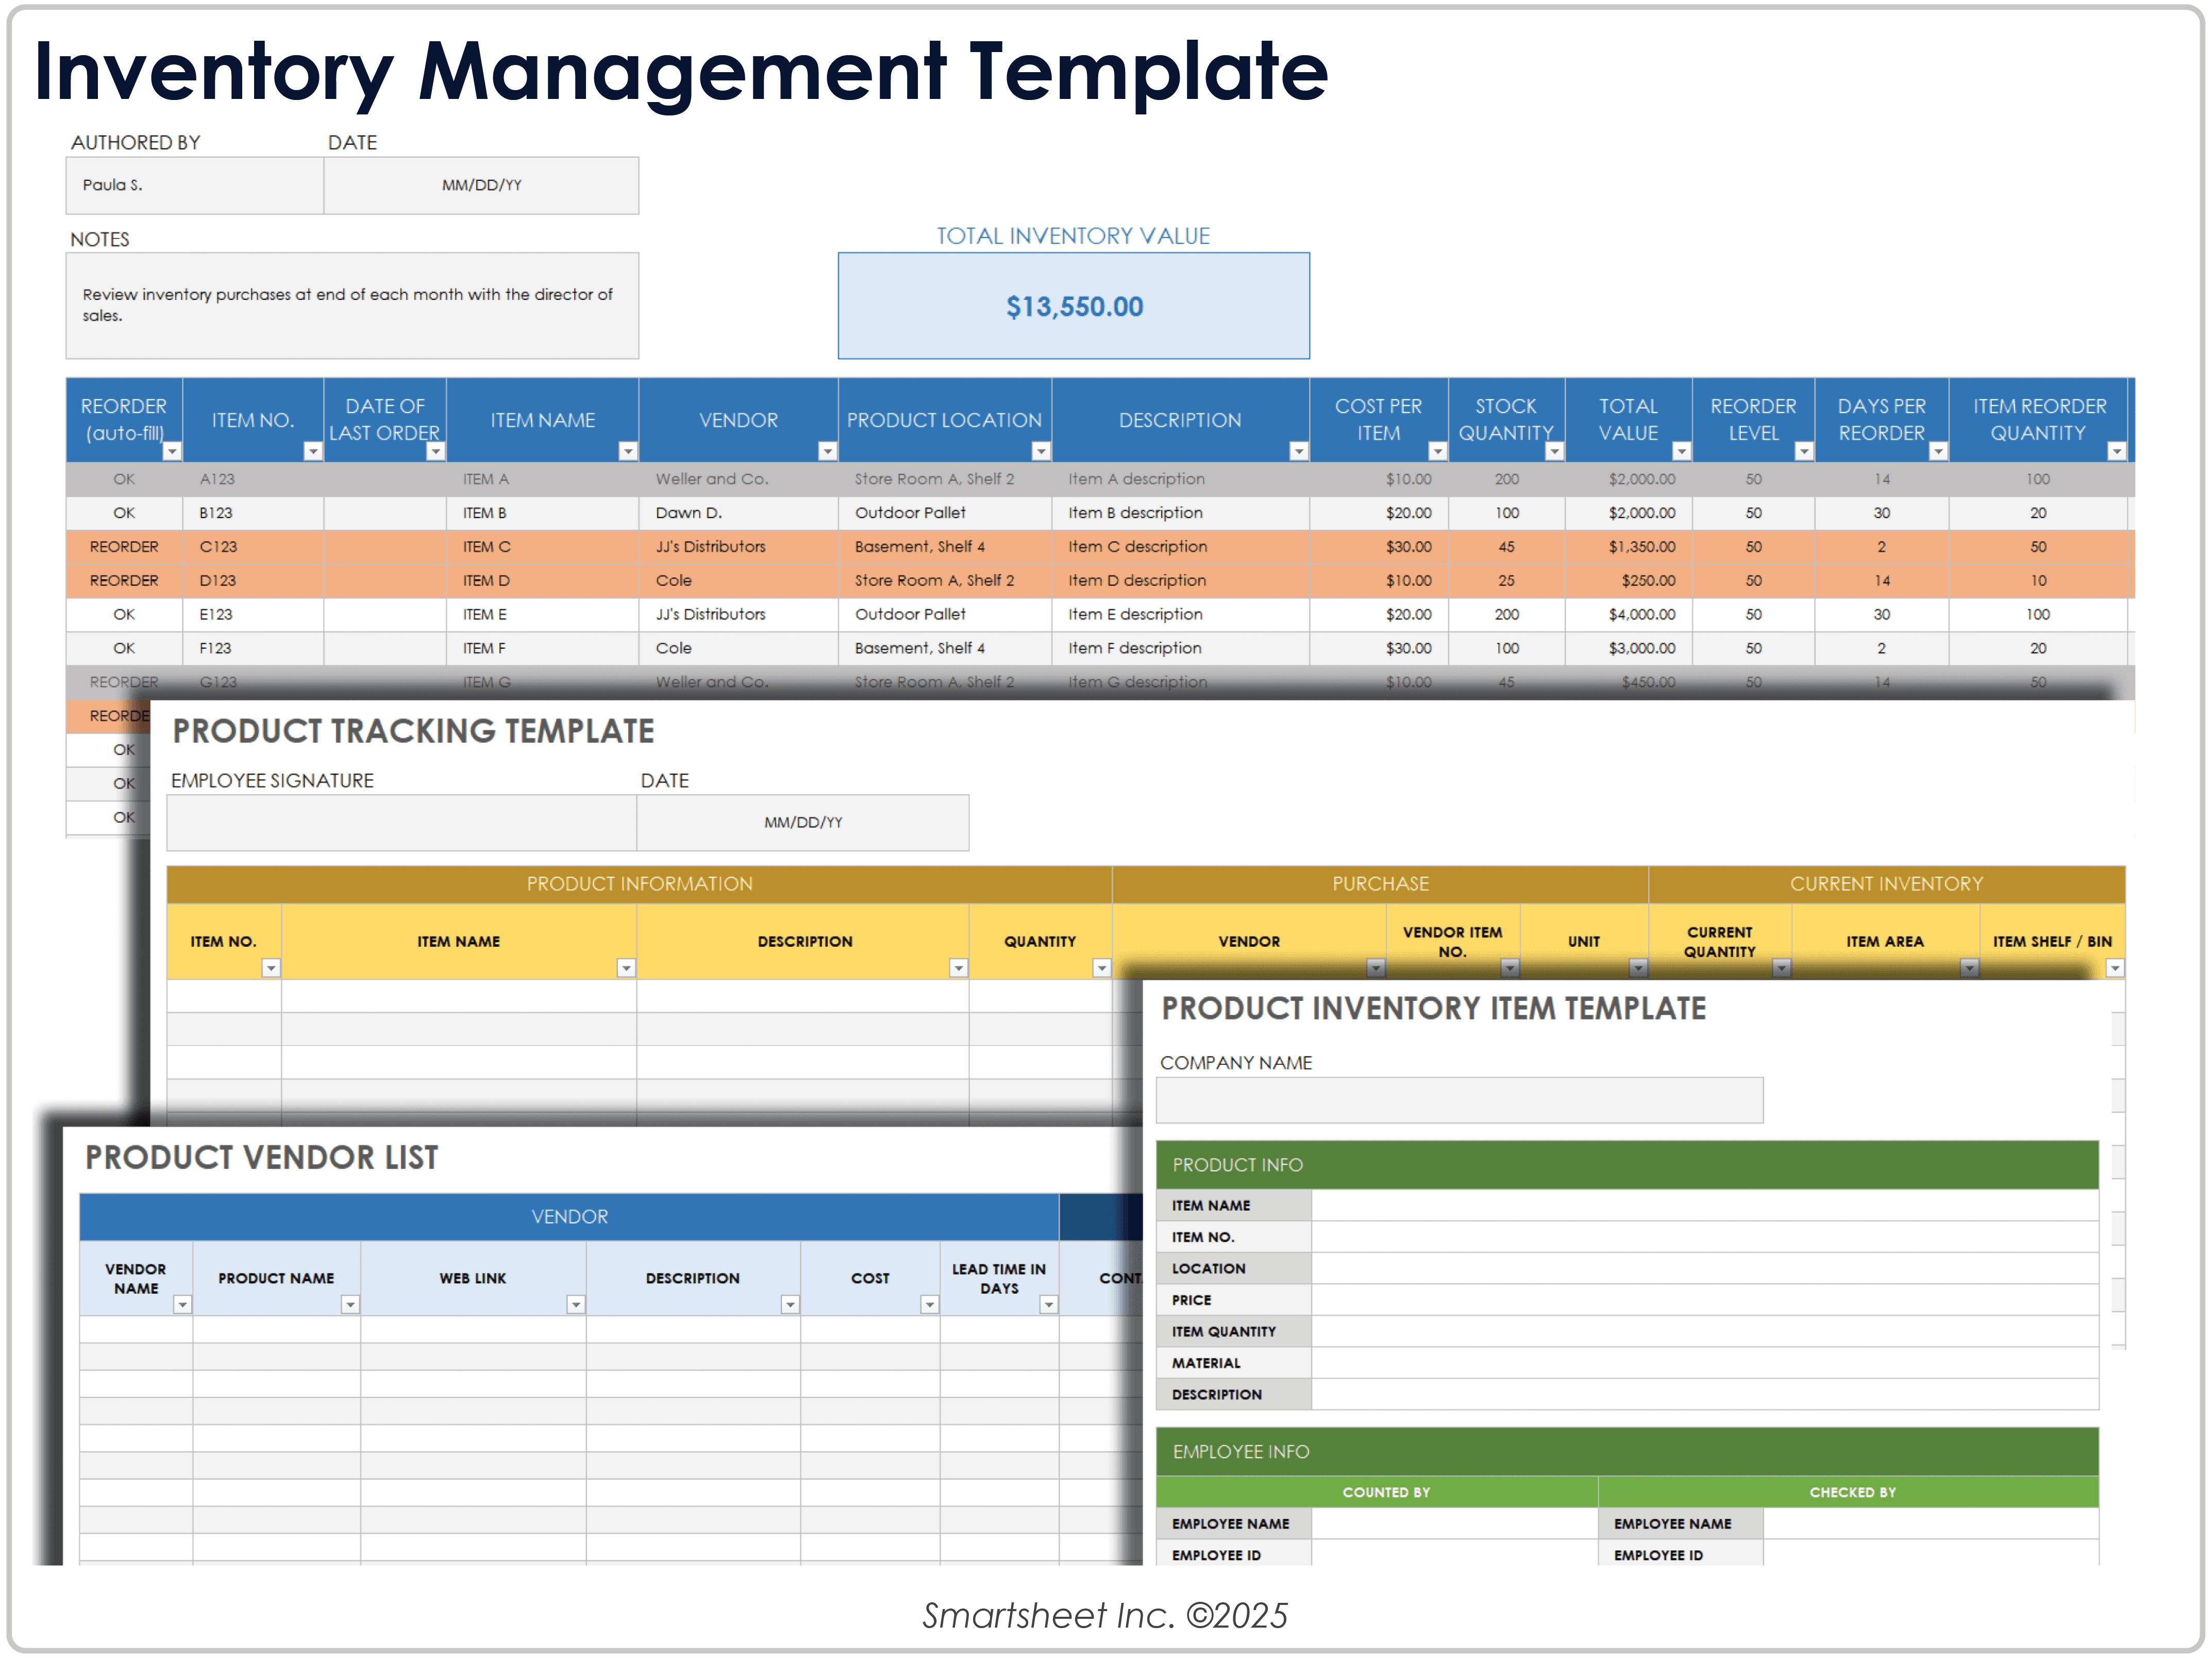The width and height of the screenshot is (2212, 1658).
Task: Open the ITEM NO. column filter arrow
Action: (313, 452)
